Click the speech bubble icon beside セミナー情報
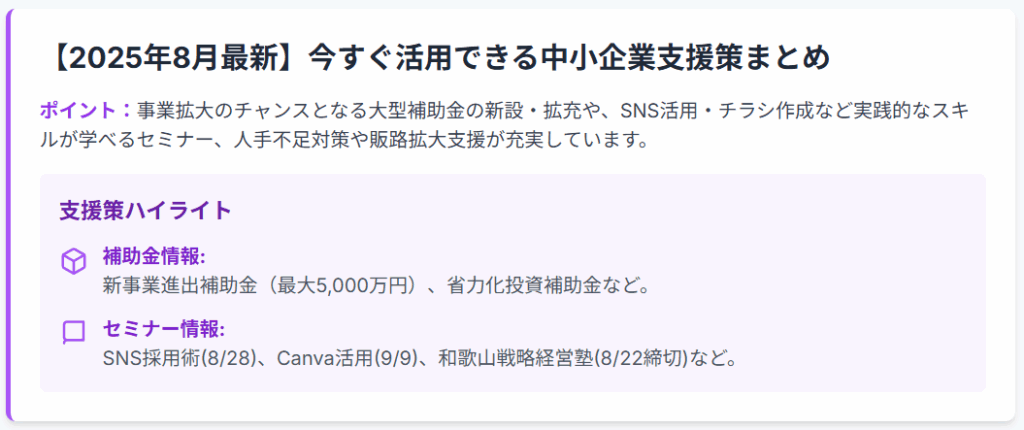Screen dimensions: 1024x430 pos(74,332)
